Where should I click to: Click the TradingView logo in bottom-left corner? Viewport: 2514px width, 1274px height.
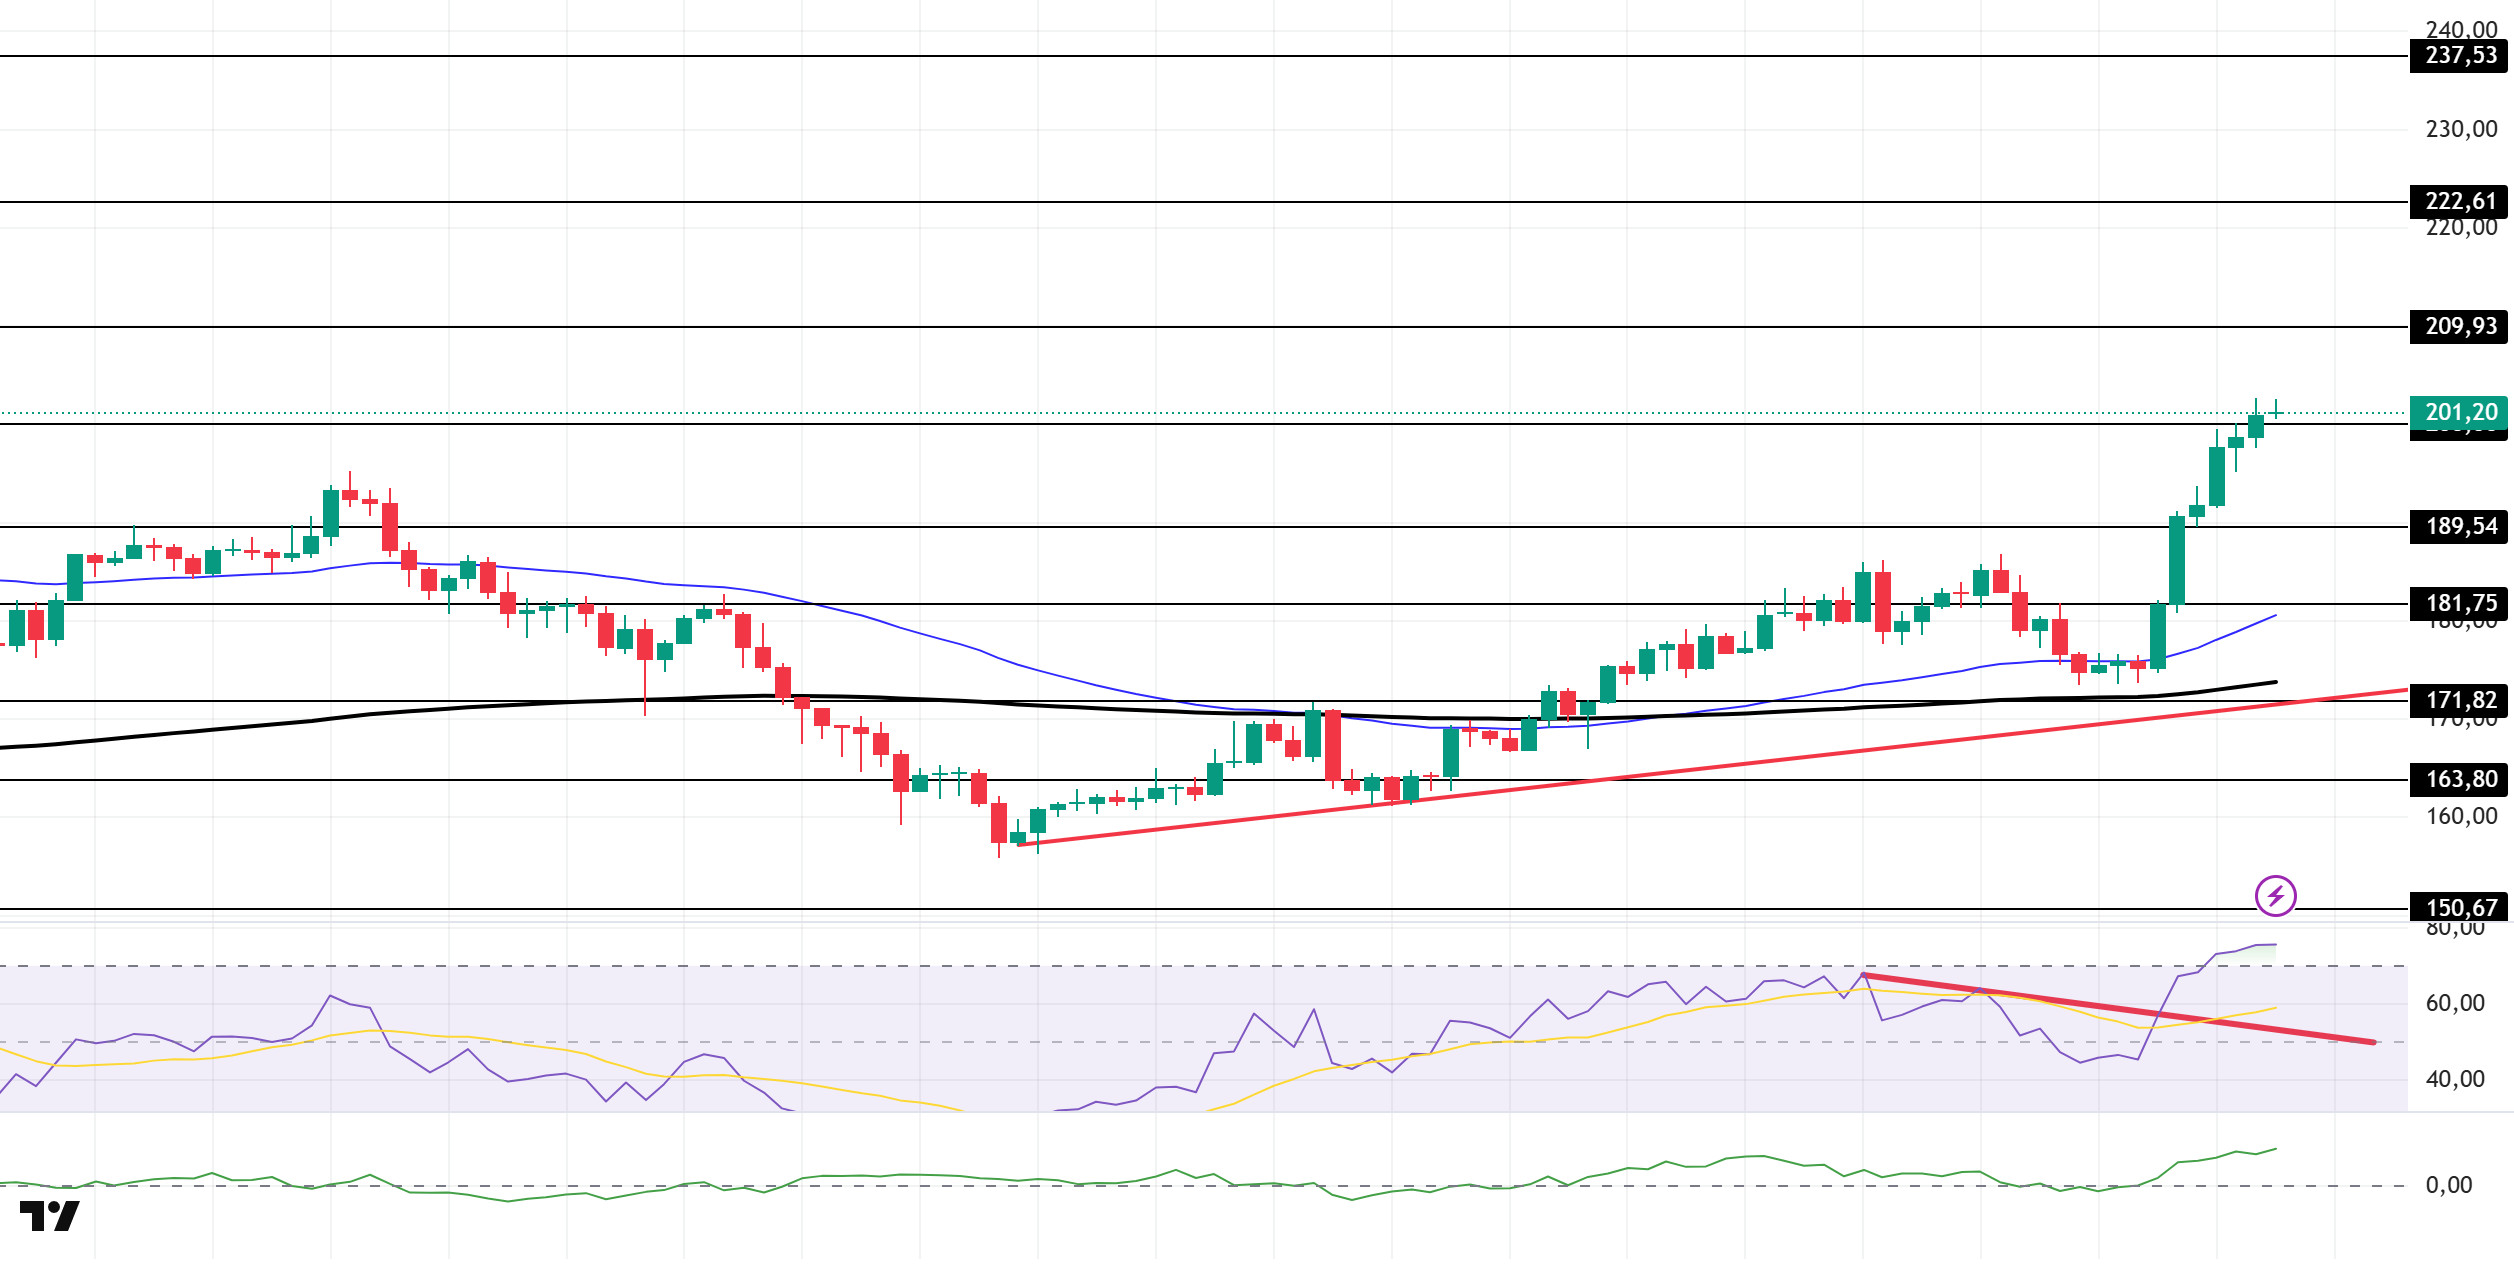pyautogui.click(x=50, y=1216)
